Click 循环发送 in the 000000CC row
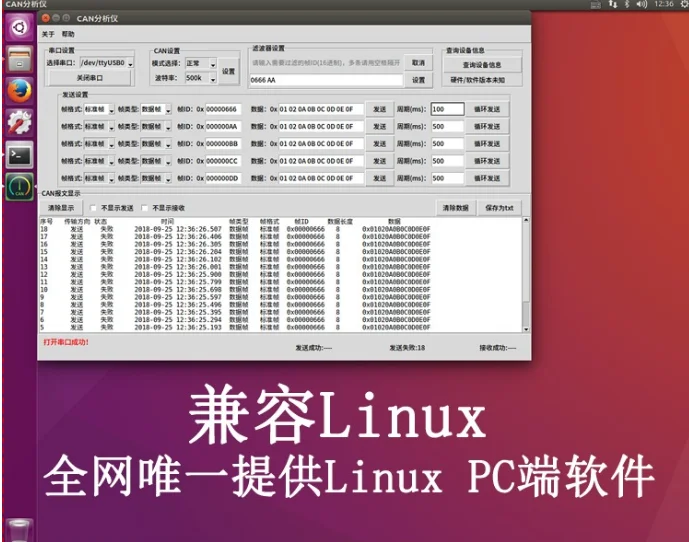The image size is (689, 542). (487, 161)
